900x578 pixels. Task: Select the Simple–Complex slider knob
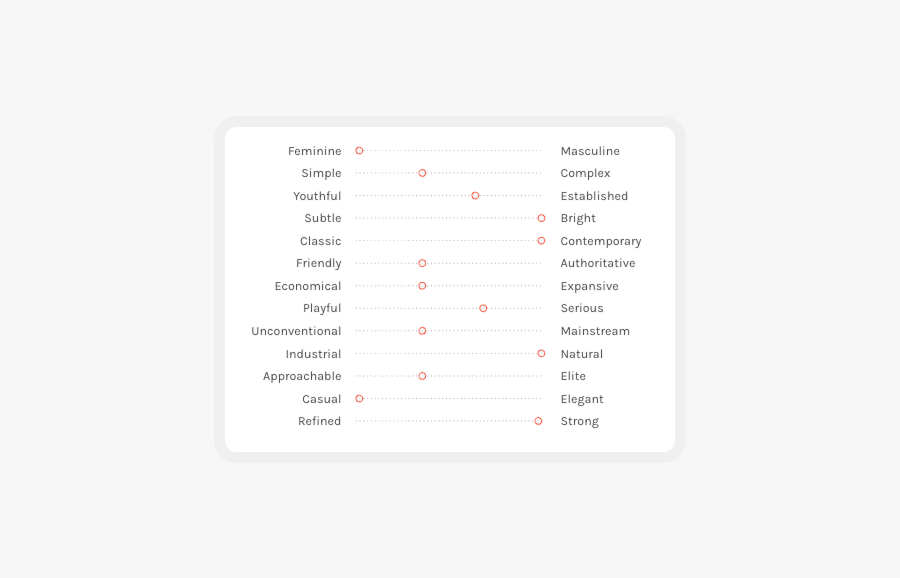coord(422,173)
